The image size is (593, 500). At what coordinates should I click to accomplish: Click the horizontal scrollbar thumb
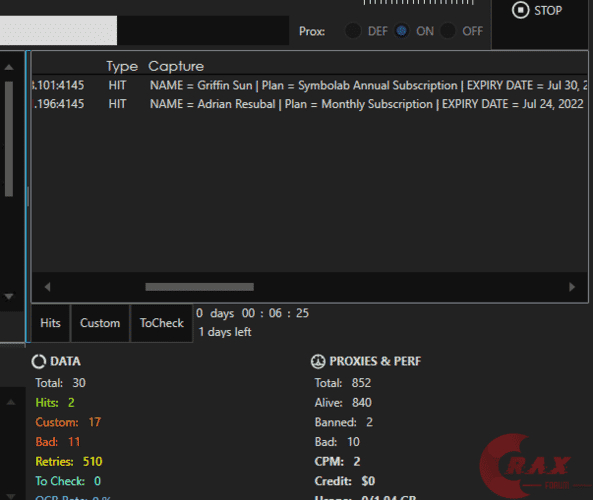pyautogui.click(x=200, y=287)
